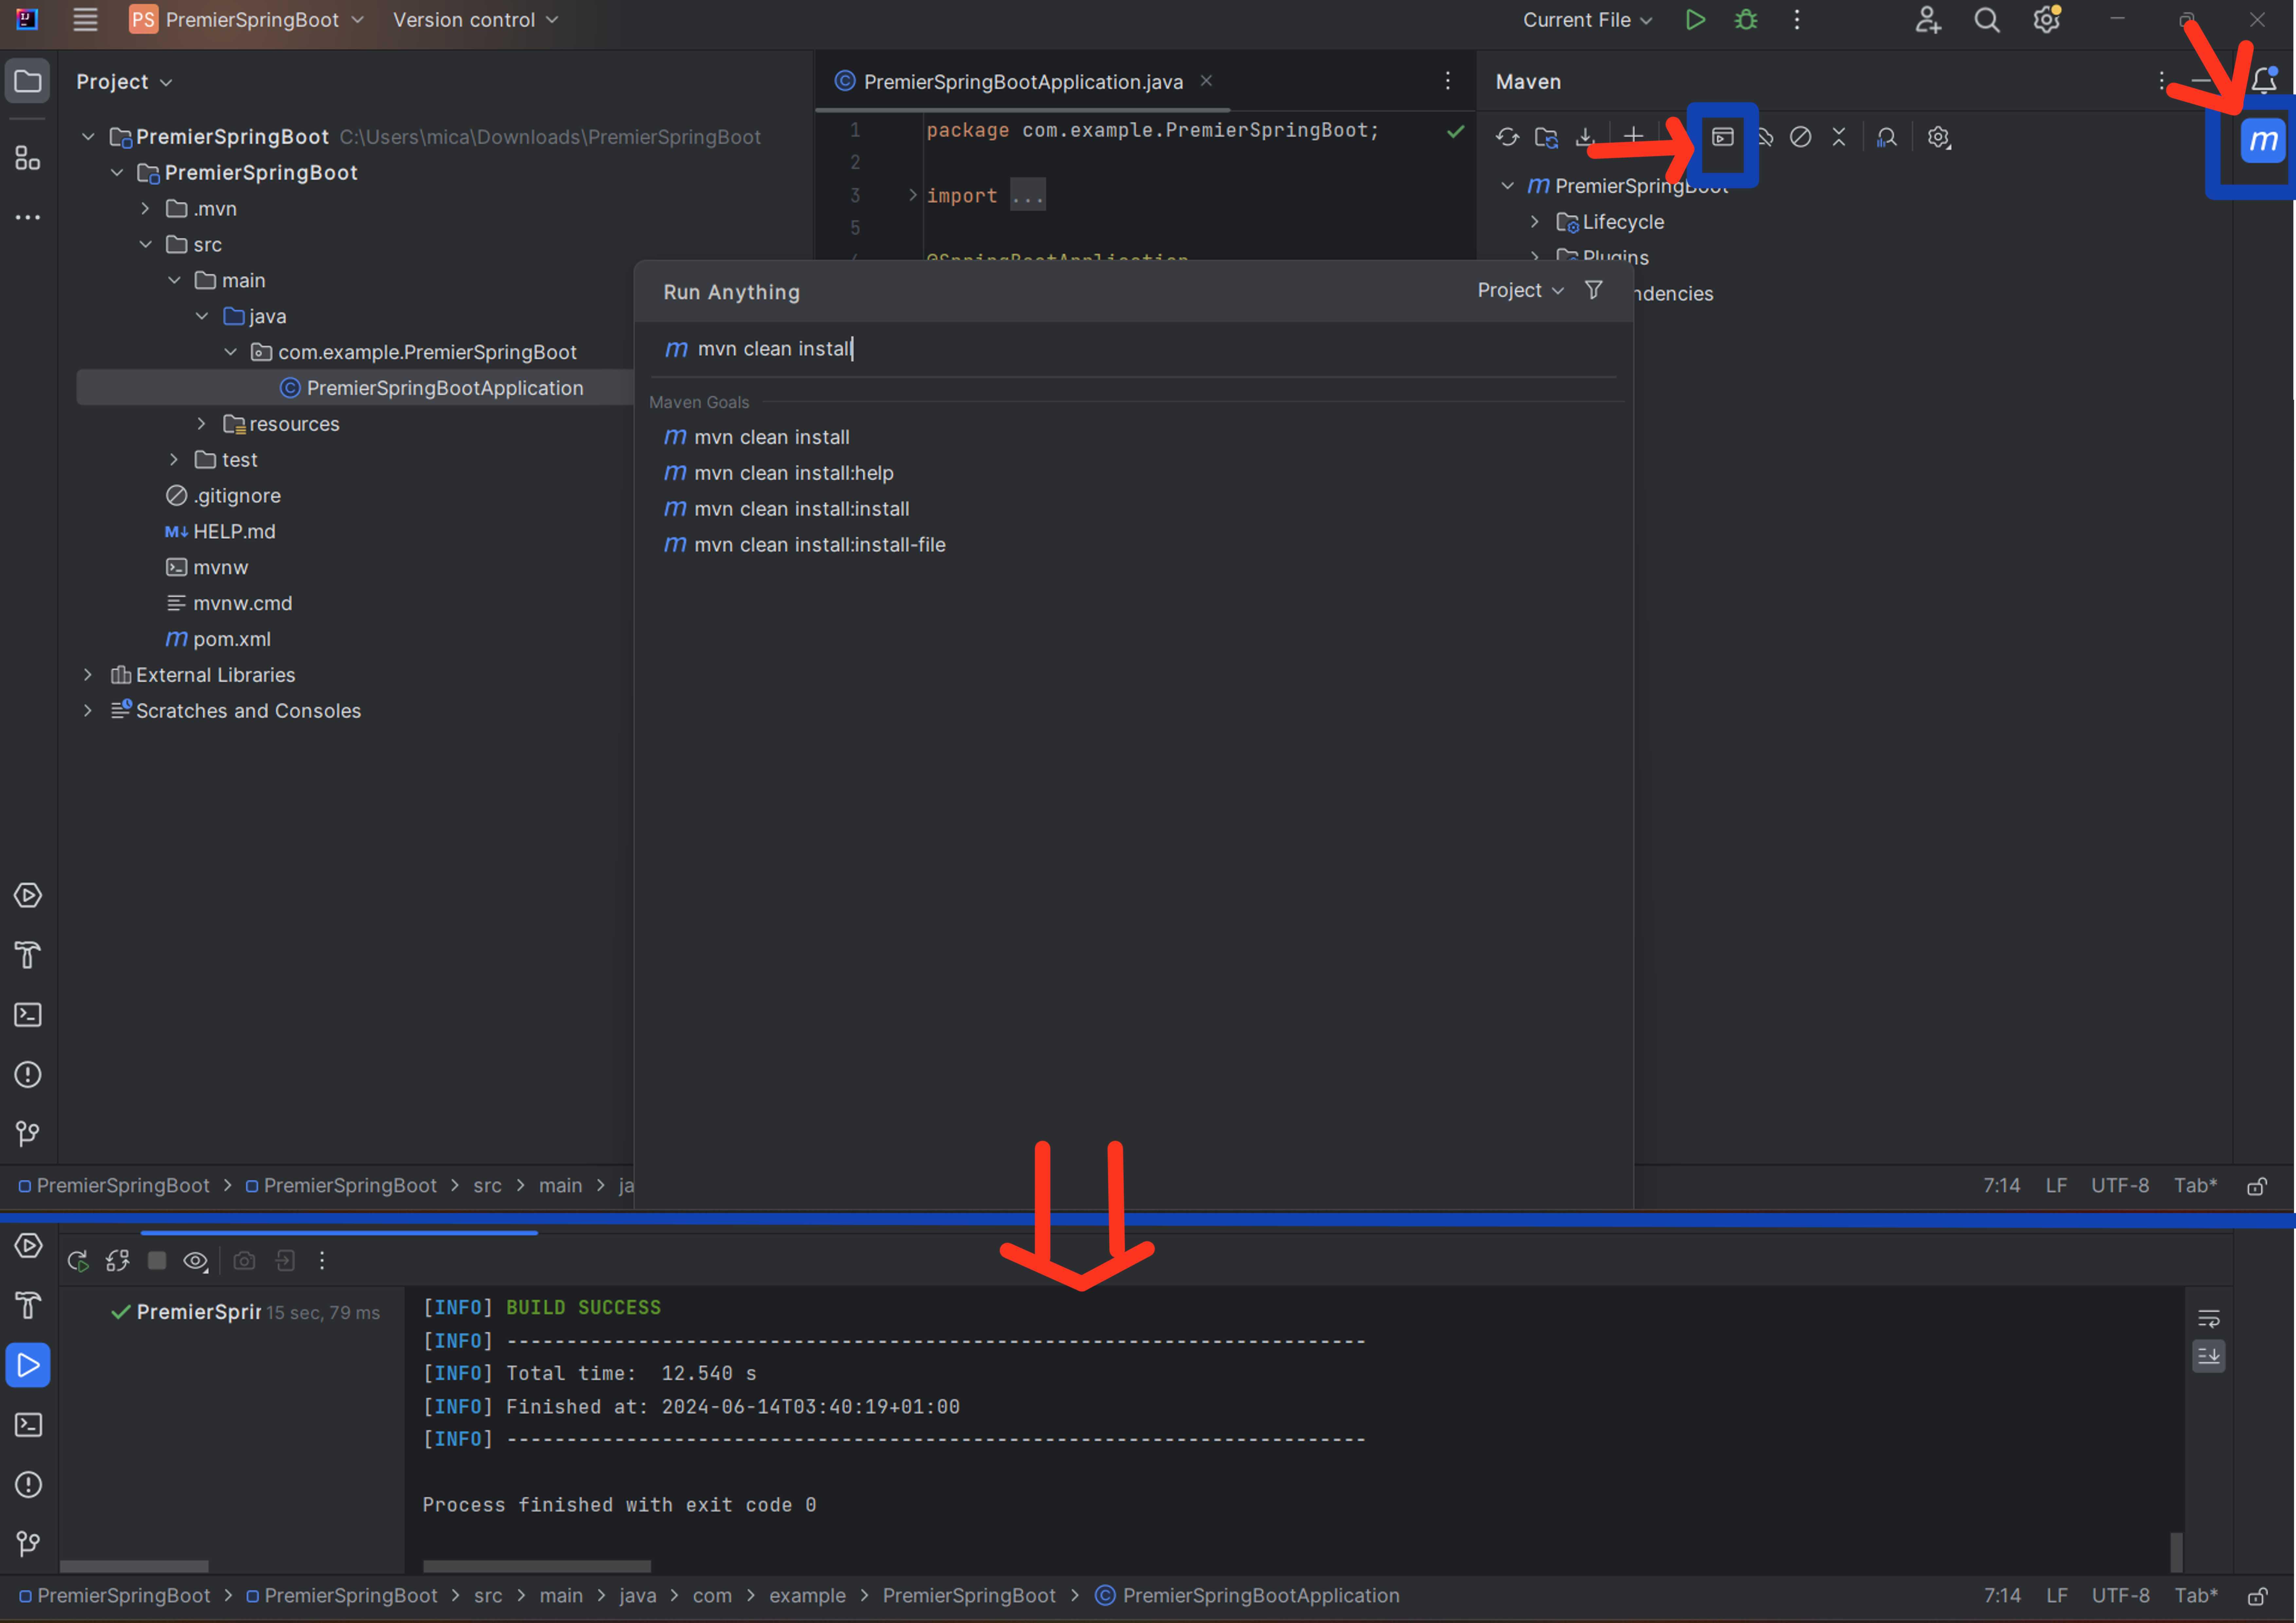Open Search Everywhere magnifier icon
Screen dimensions: 2296x1623
pyautogui.click(x=1987, y=20)
